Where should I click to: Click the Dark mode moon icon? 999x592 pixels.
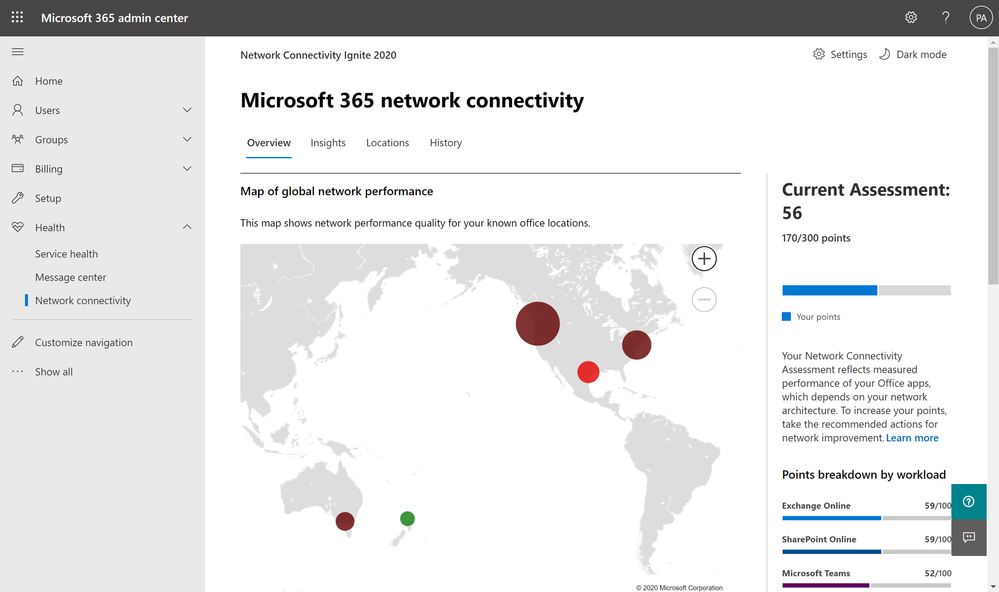point(884,54)
